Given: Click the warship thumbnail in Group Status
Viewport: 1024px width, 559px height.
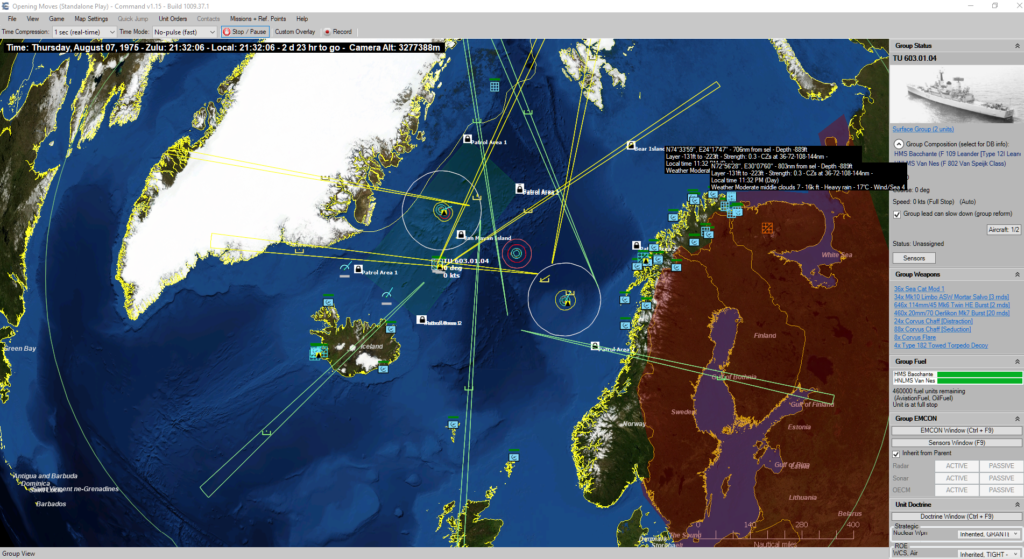Looking at the screenshot, I should (956, 99).
